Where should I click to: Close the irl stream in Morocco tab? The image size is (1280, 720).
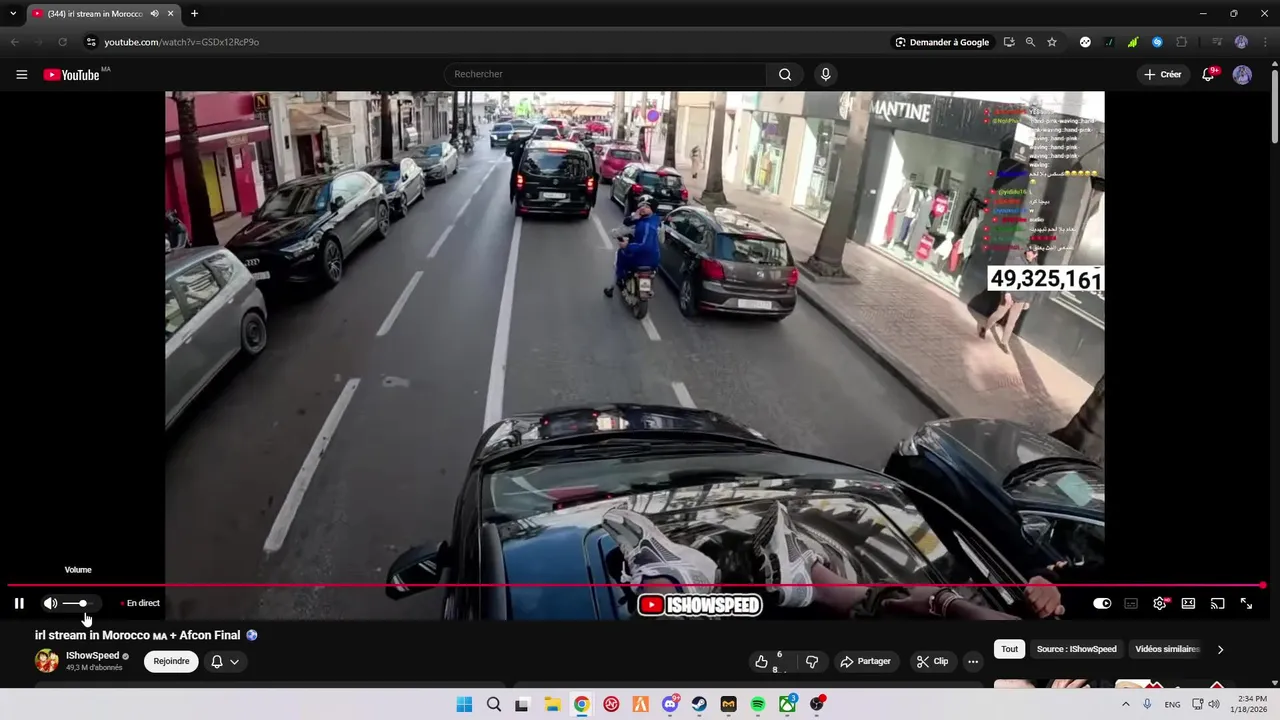click(171, 13)
